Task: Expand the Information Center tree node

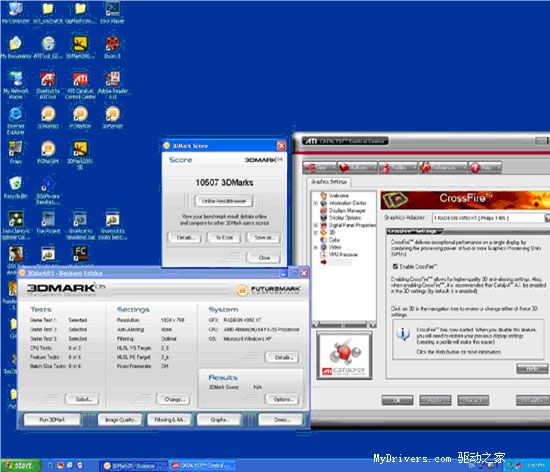Action: tap(315, 203)
